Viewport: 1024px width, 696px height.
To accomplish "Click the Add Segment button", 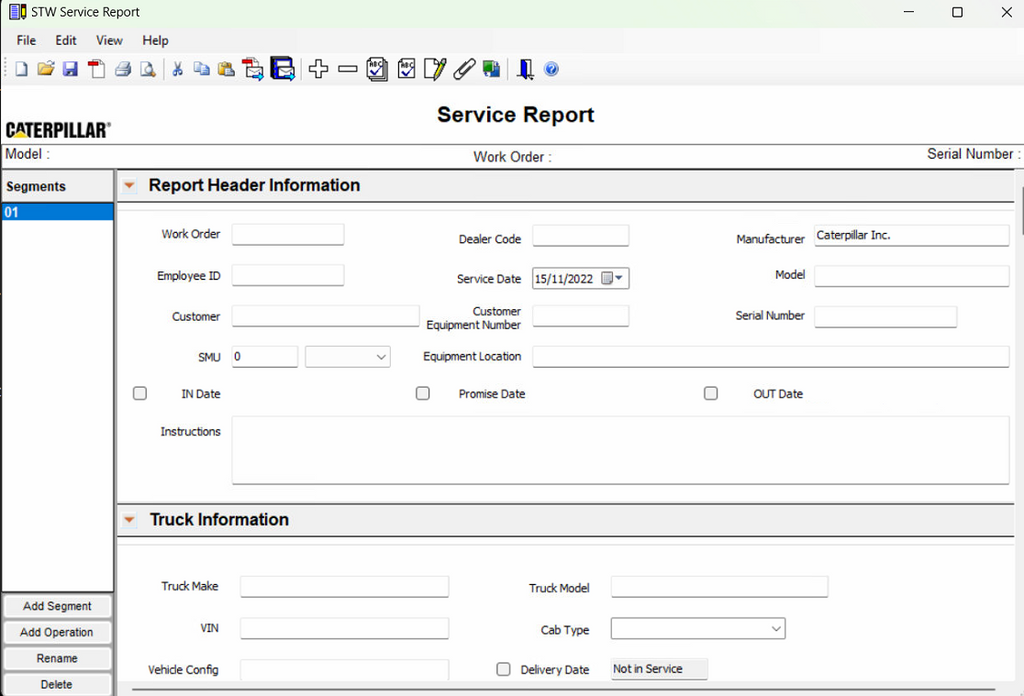I will [57, 606].
